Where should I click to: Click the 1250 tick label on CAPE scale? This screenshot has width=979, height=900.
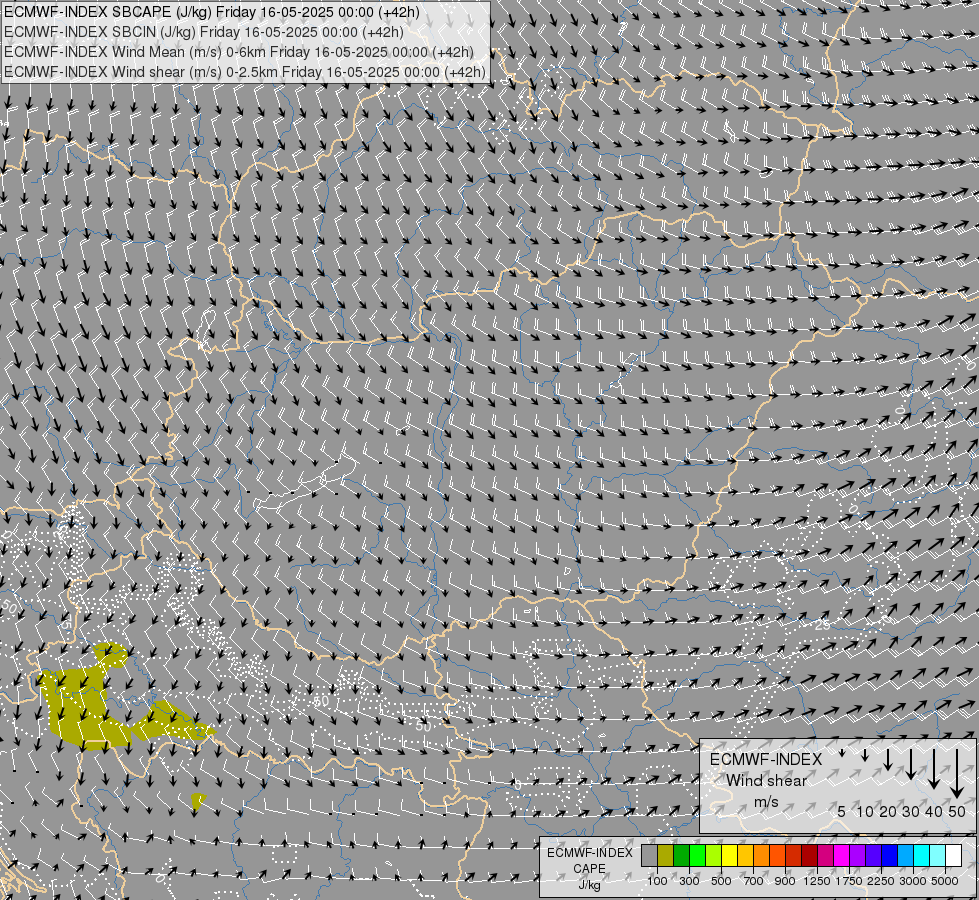click(817, 881)
